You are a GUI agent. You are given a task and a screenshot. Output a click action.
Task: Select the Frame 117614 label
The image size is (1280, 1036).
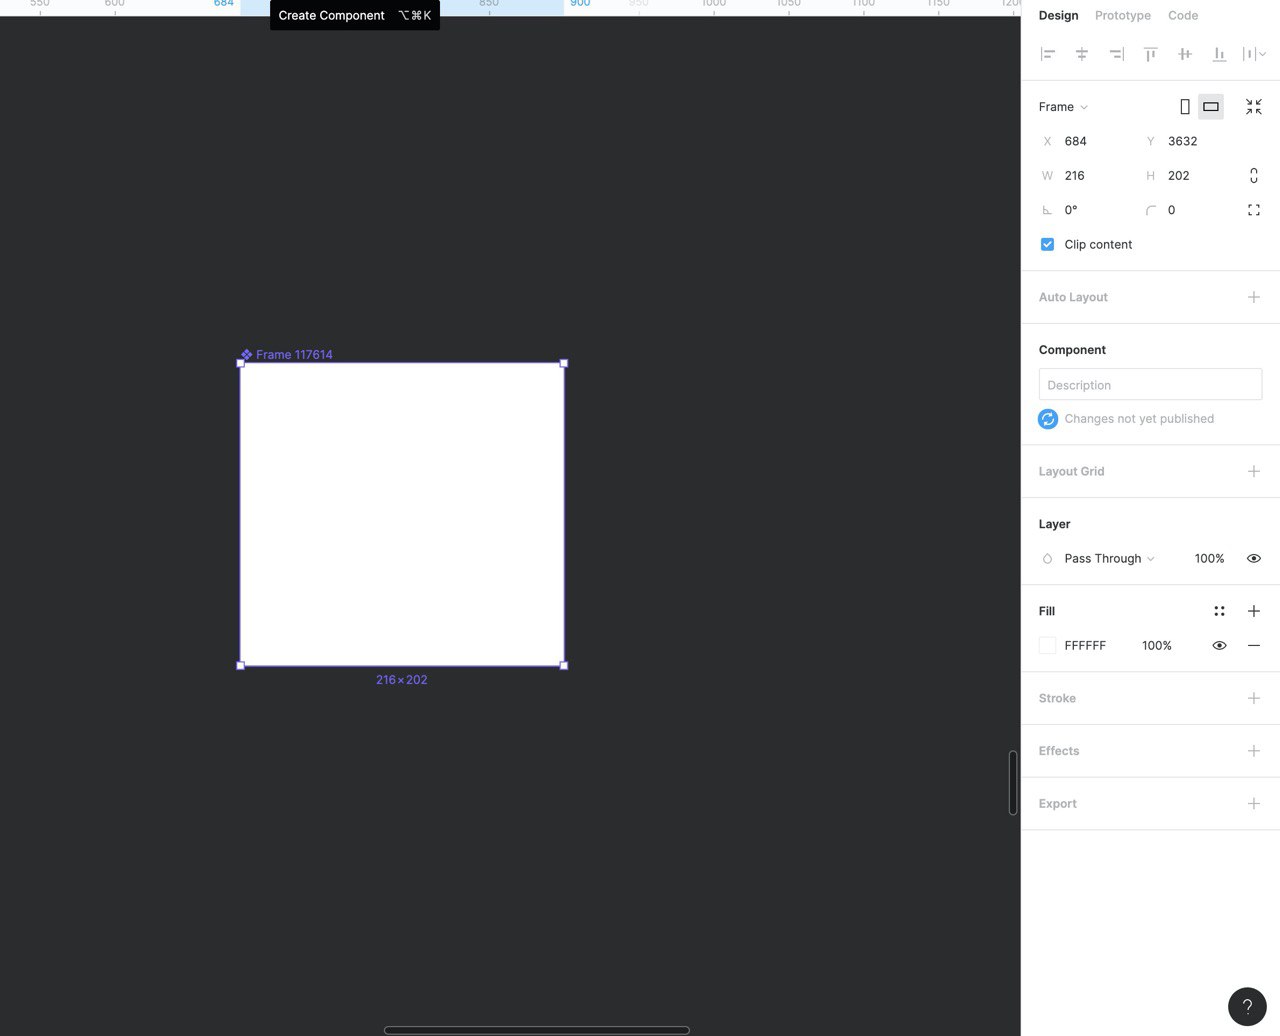tap(287, 355)
